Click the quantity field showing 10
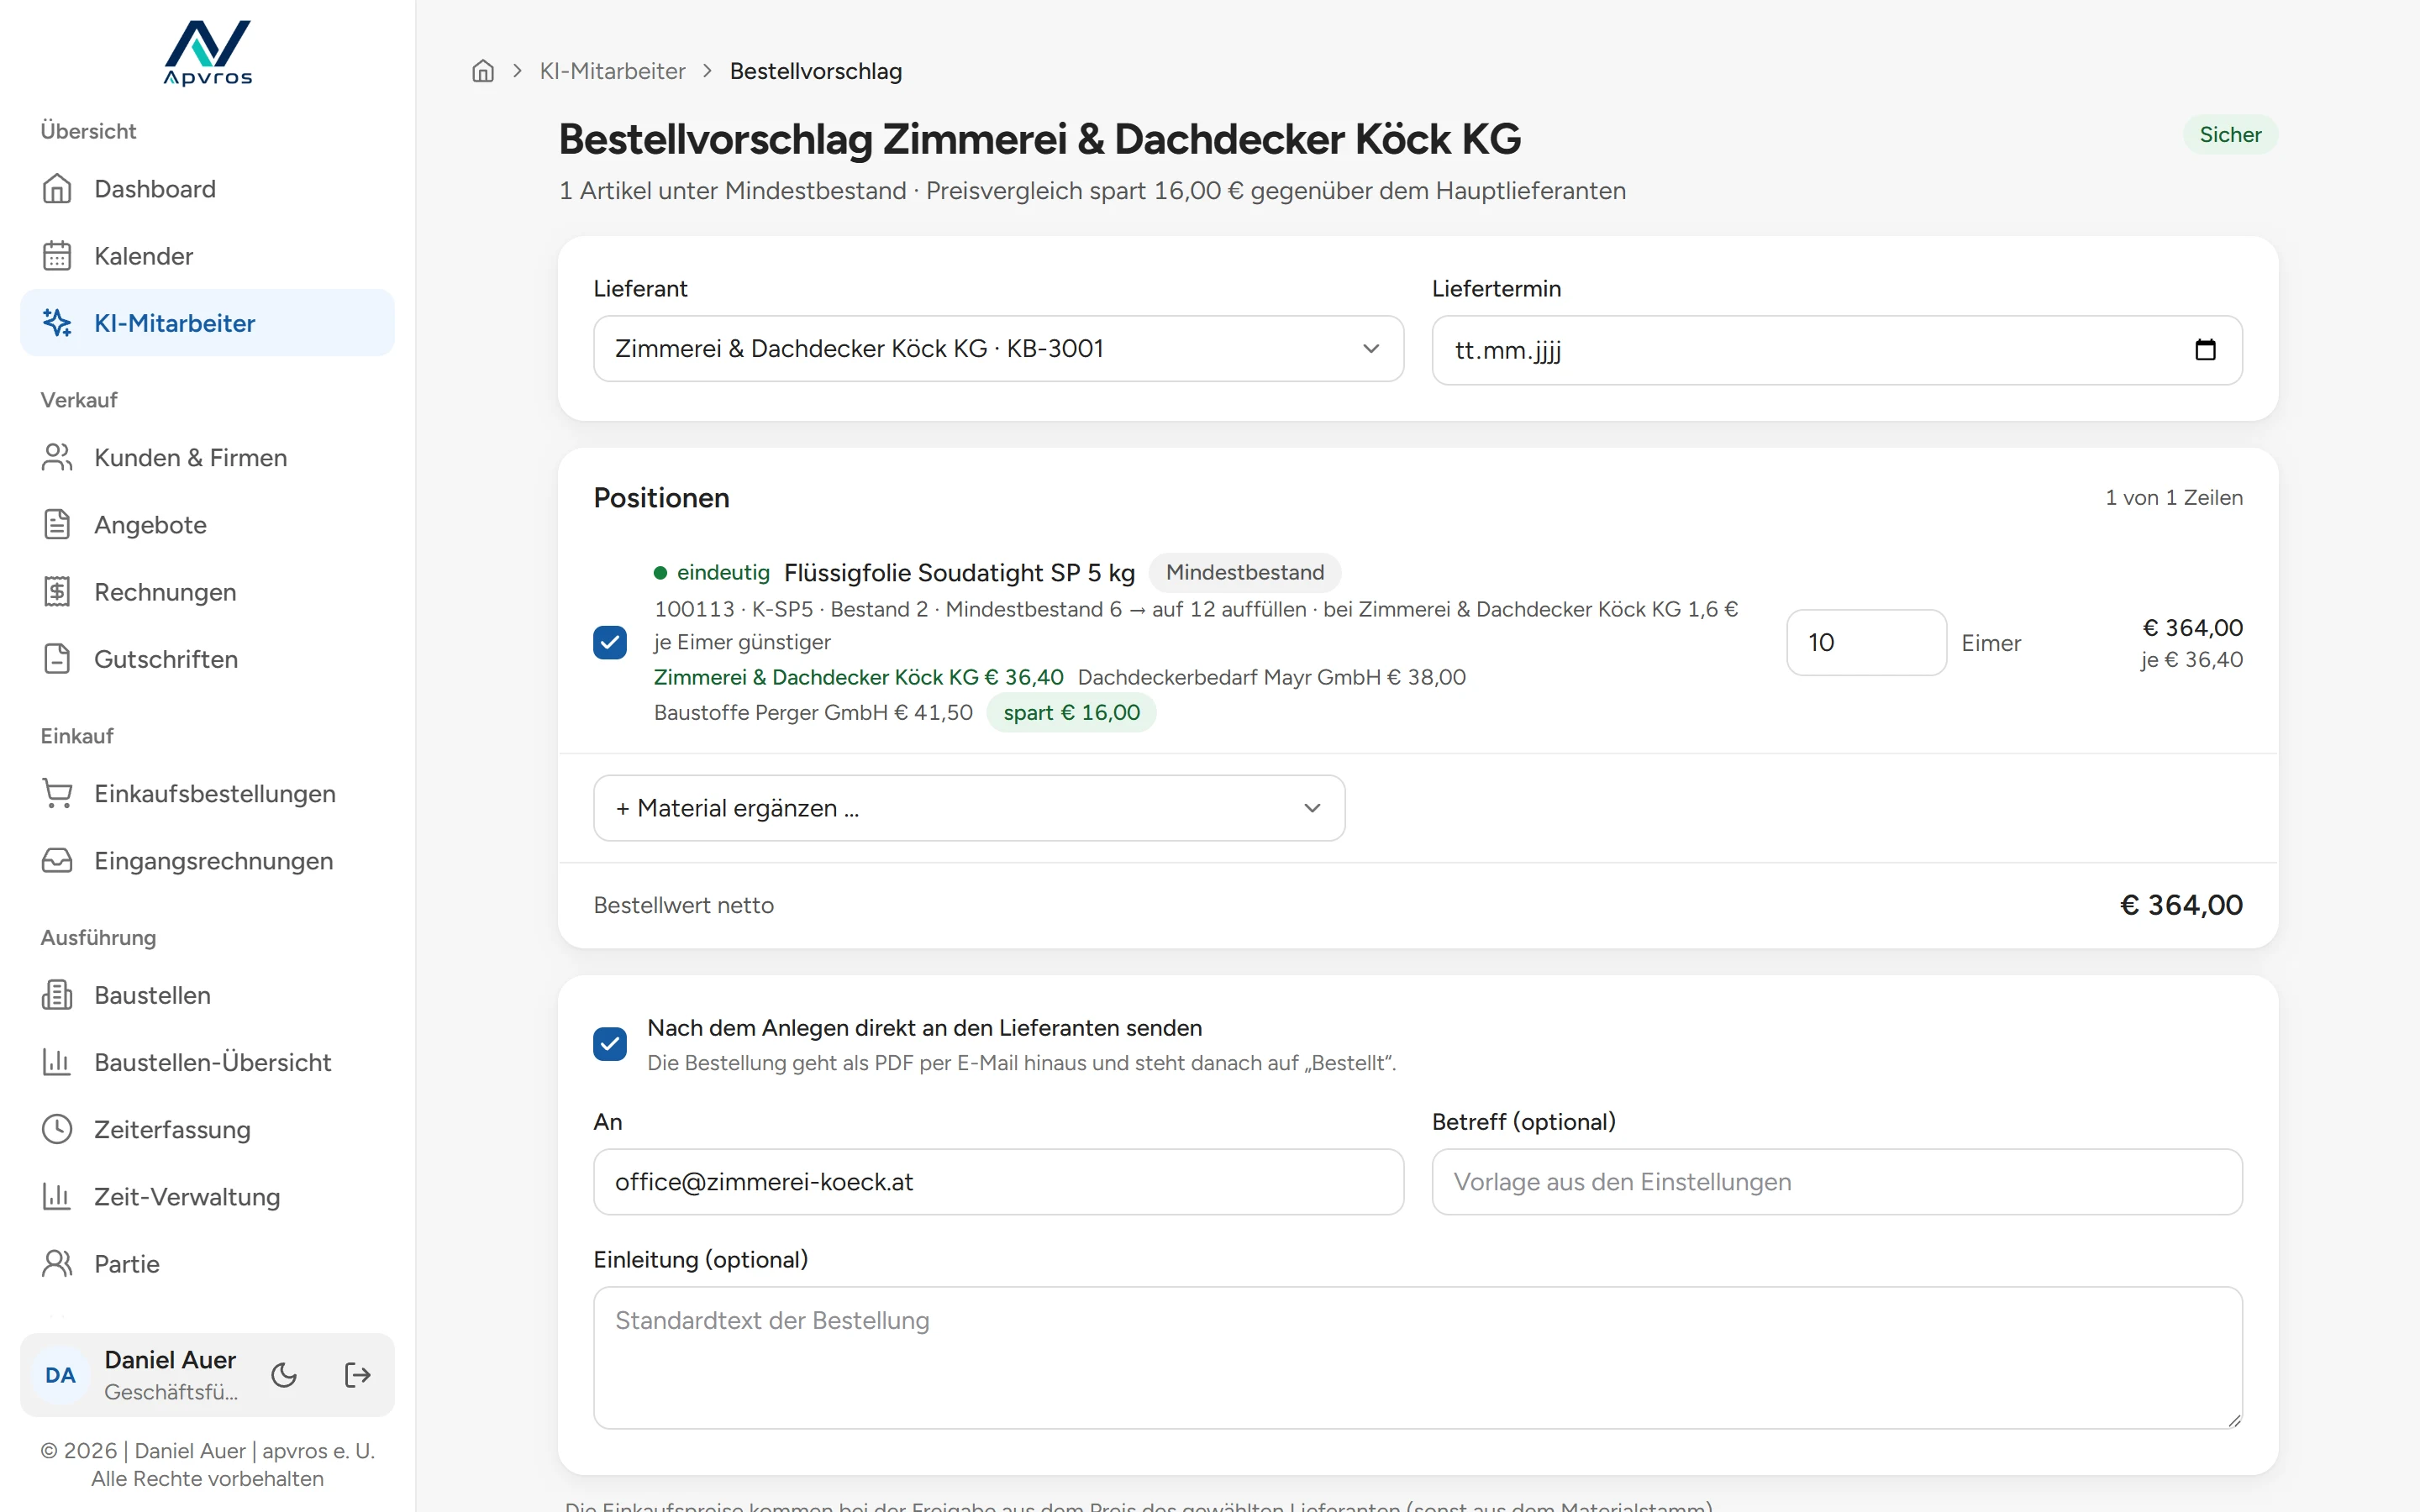 1866,642
